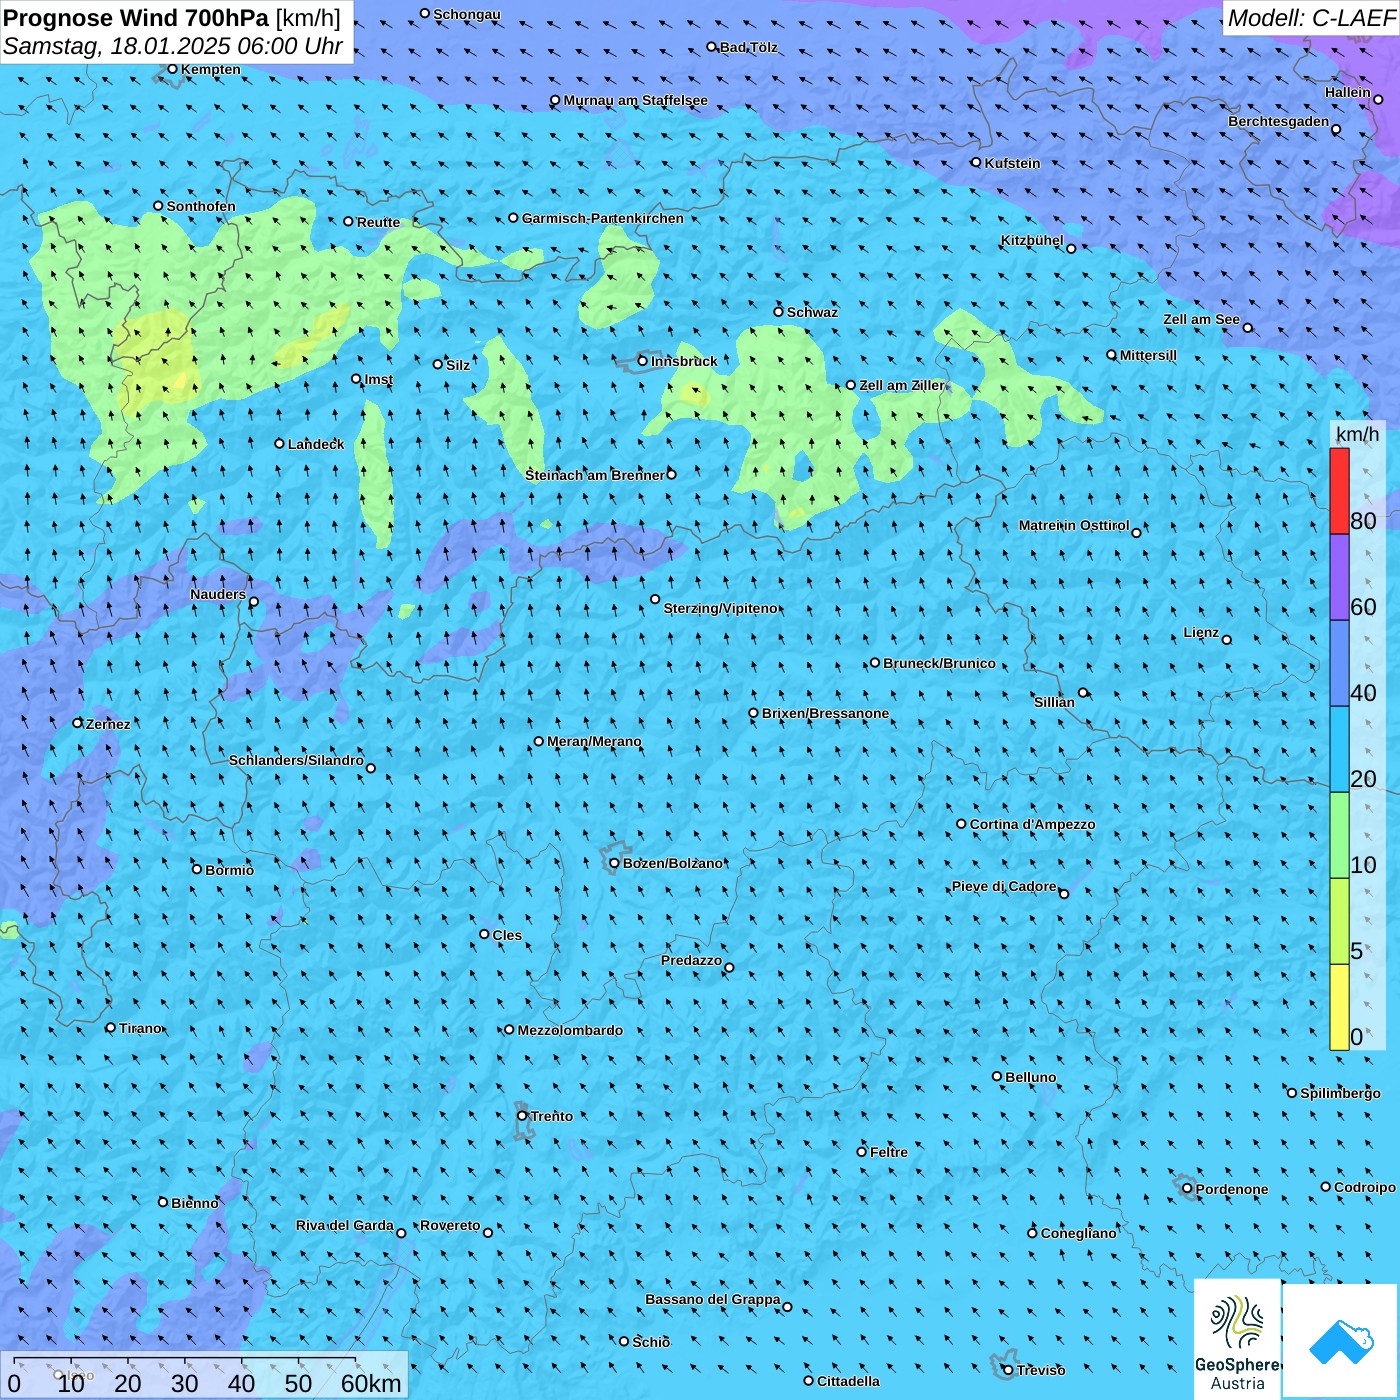1400x1400 pixels.
Task: Click the Cortina d'Ampezzo label
Action: (x=1032, y=824)
